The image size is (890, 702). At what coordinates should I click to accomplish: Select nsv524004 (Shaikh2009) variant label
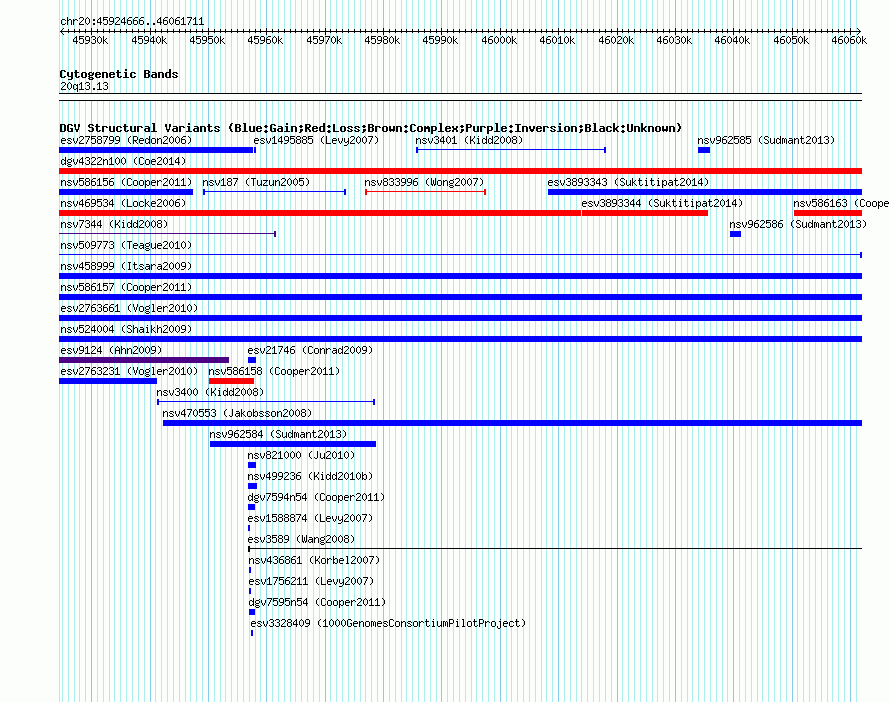[126, 329]
